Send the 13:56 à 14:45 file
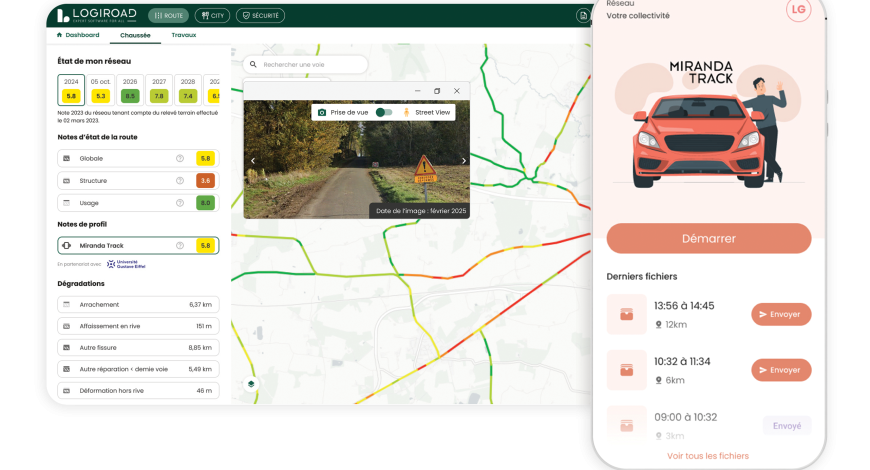 click(x=781, y=314)
